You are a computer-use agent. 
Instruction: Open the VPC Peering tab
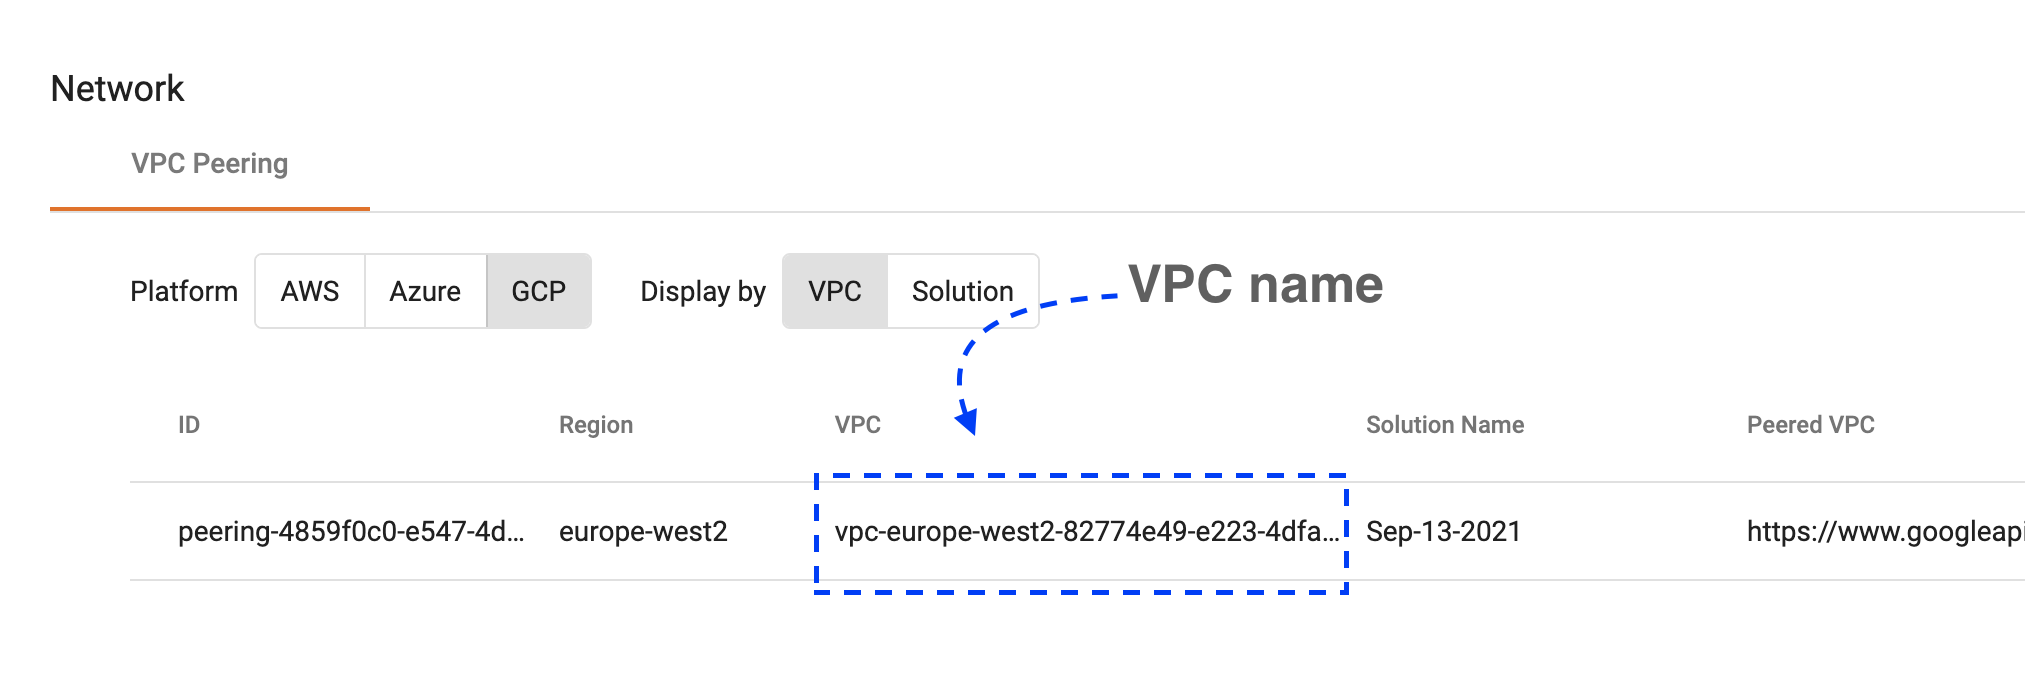coord(209,163)
